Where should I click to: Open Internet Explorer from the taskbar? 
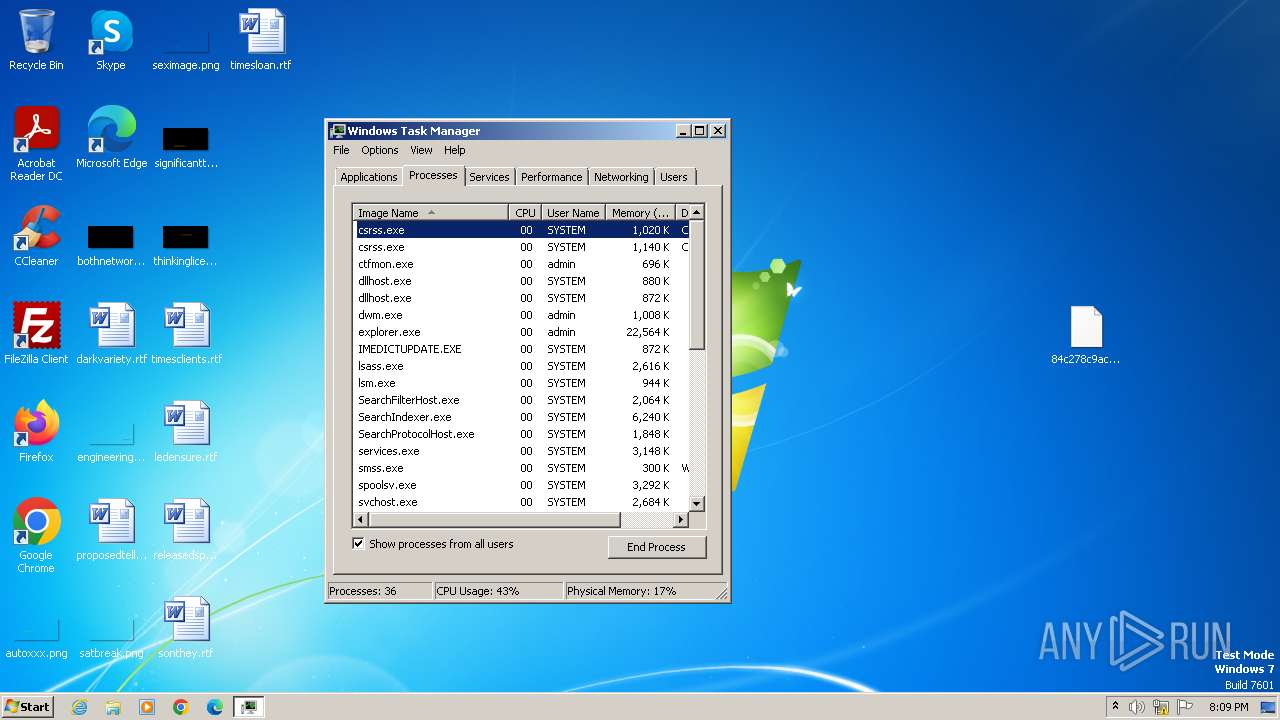coord(79,707)
